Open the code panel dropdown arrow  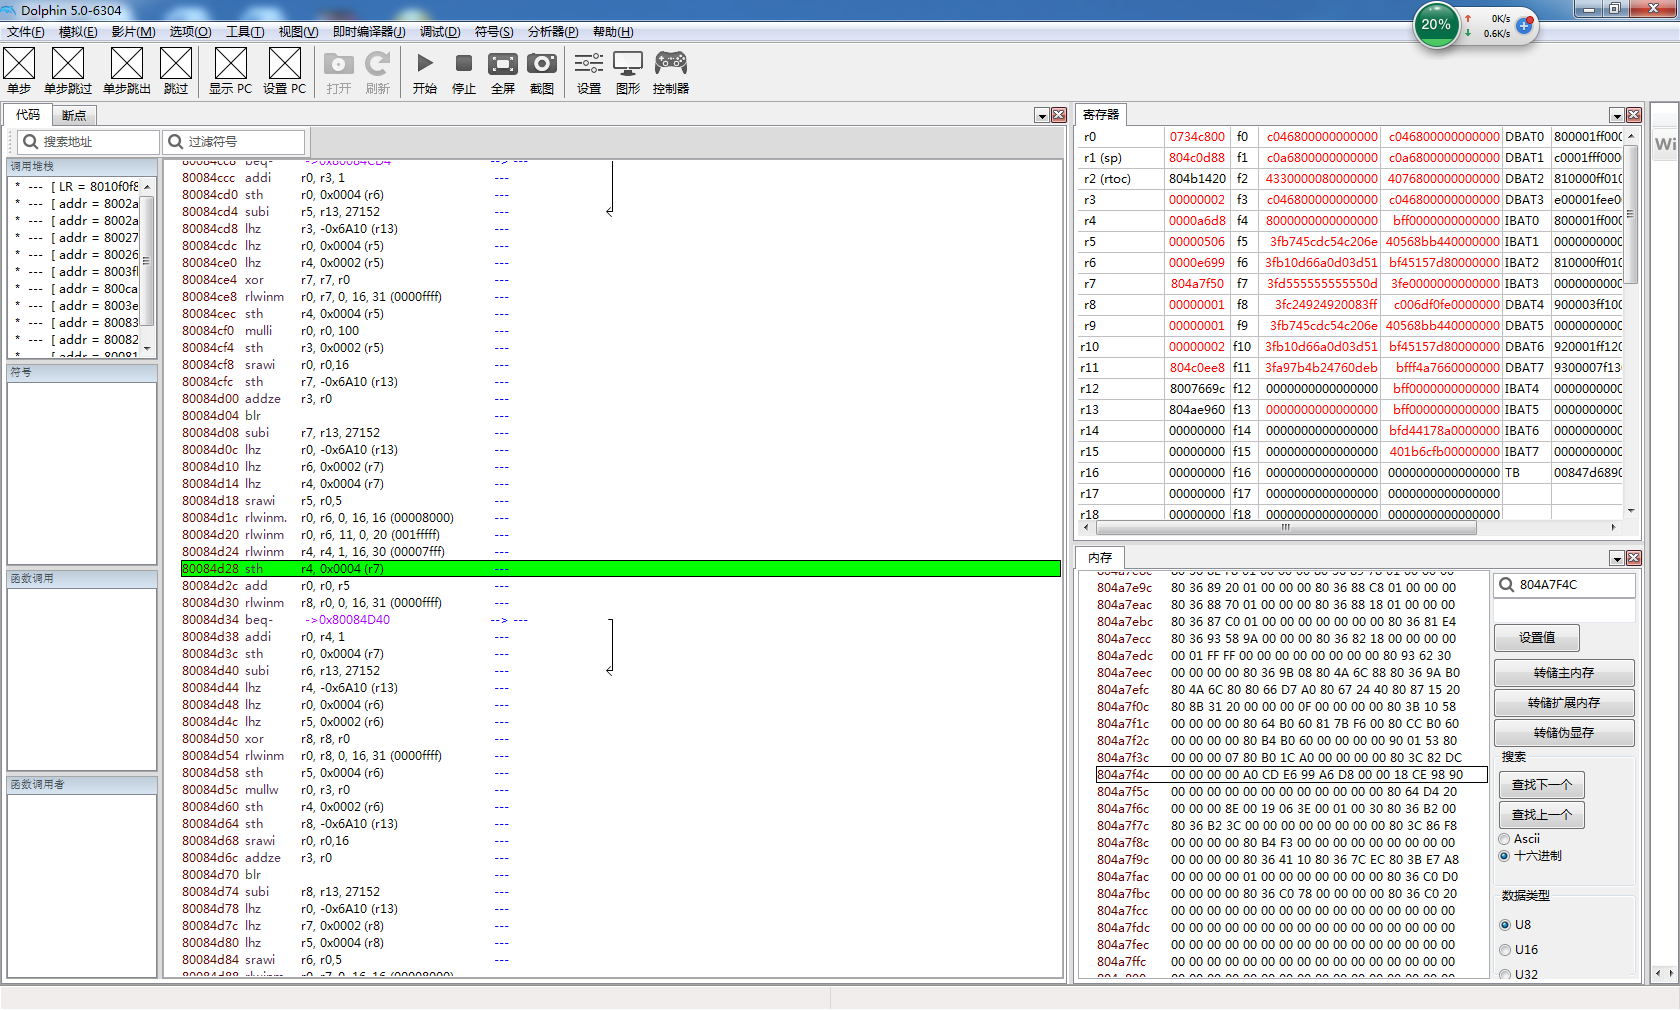point(1041,116)
